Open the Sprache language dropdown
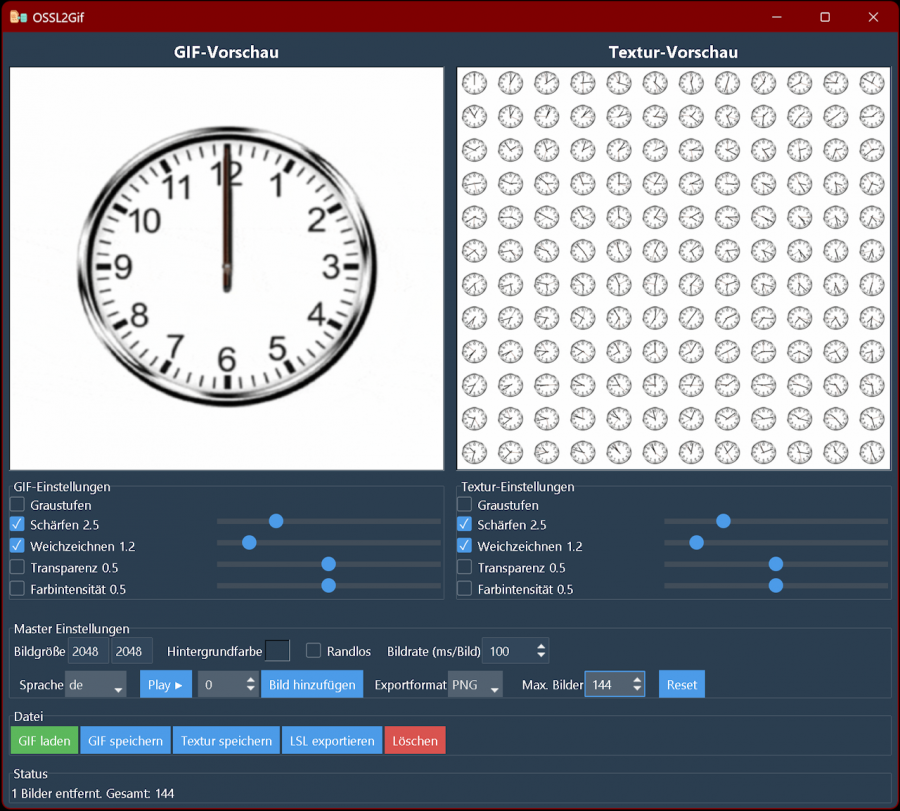Screen dimensions: 900x811 pos(96,685)
